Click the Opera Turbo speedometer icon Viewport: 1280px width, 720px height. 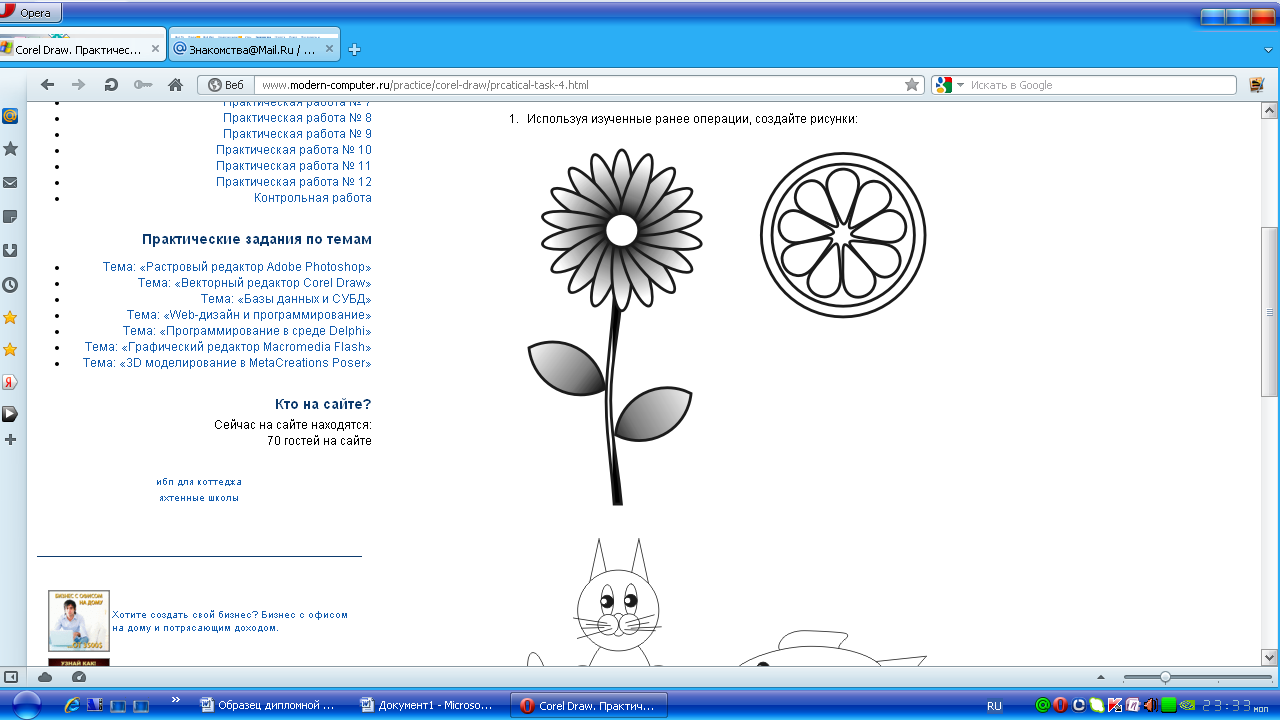point(79,677)
